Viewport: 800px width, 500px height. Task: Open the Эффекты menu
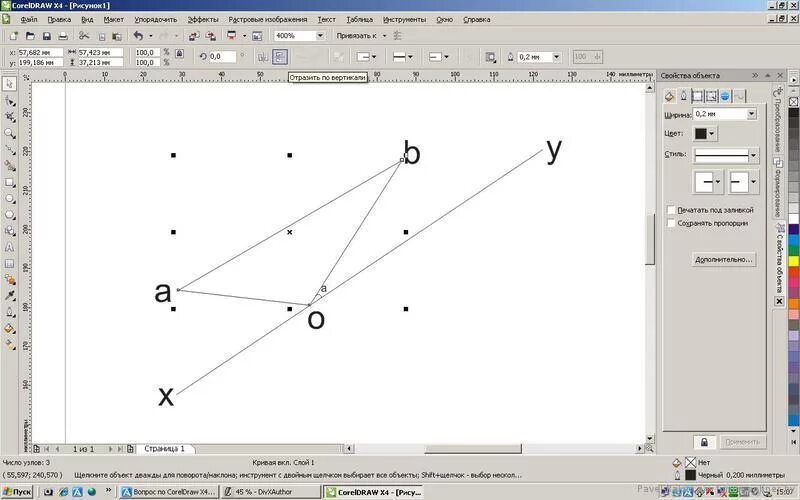[x=203, y=19]
